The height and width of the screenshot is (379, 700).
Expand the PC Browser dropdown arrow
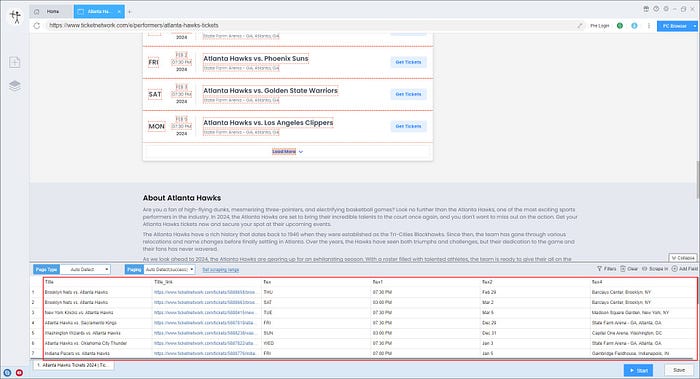coord(695,26)
